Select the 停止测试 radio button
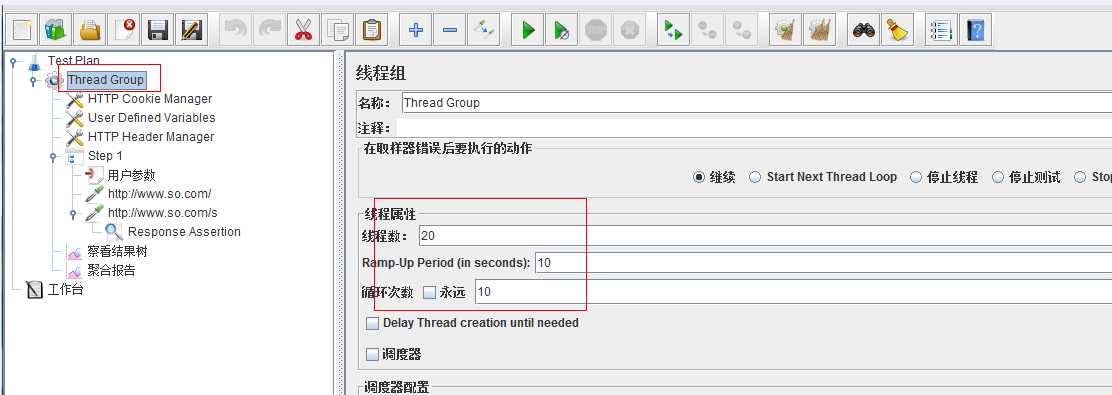Screen dimensions: 1112x395 [998, 177]
